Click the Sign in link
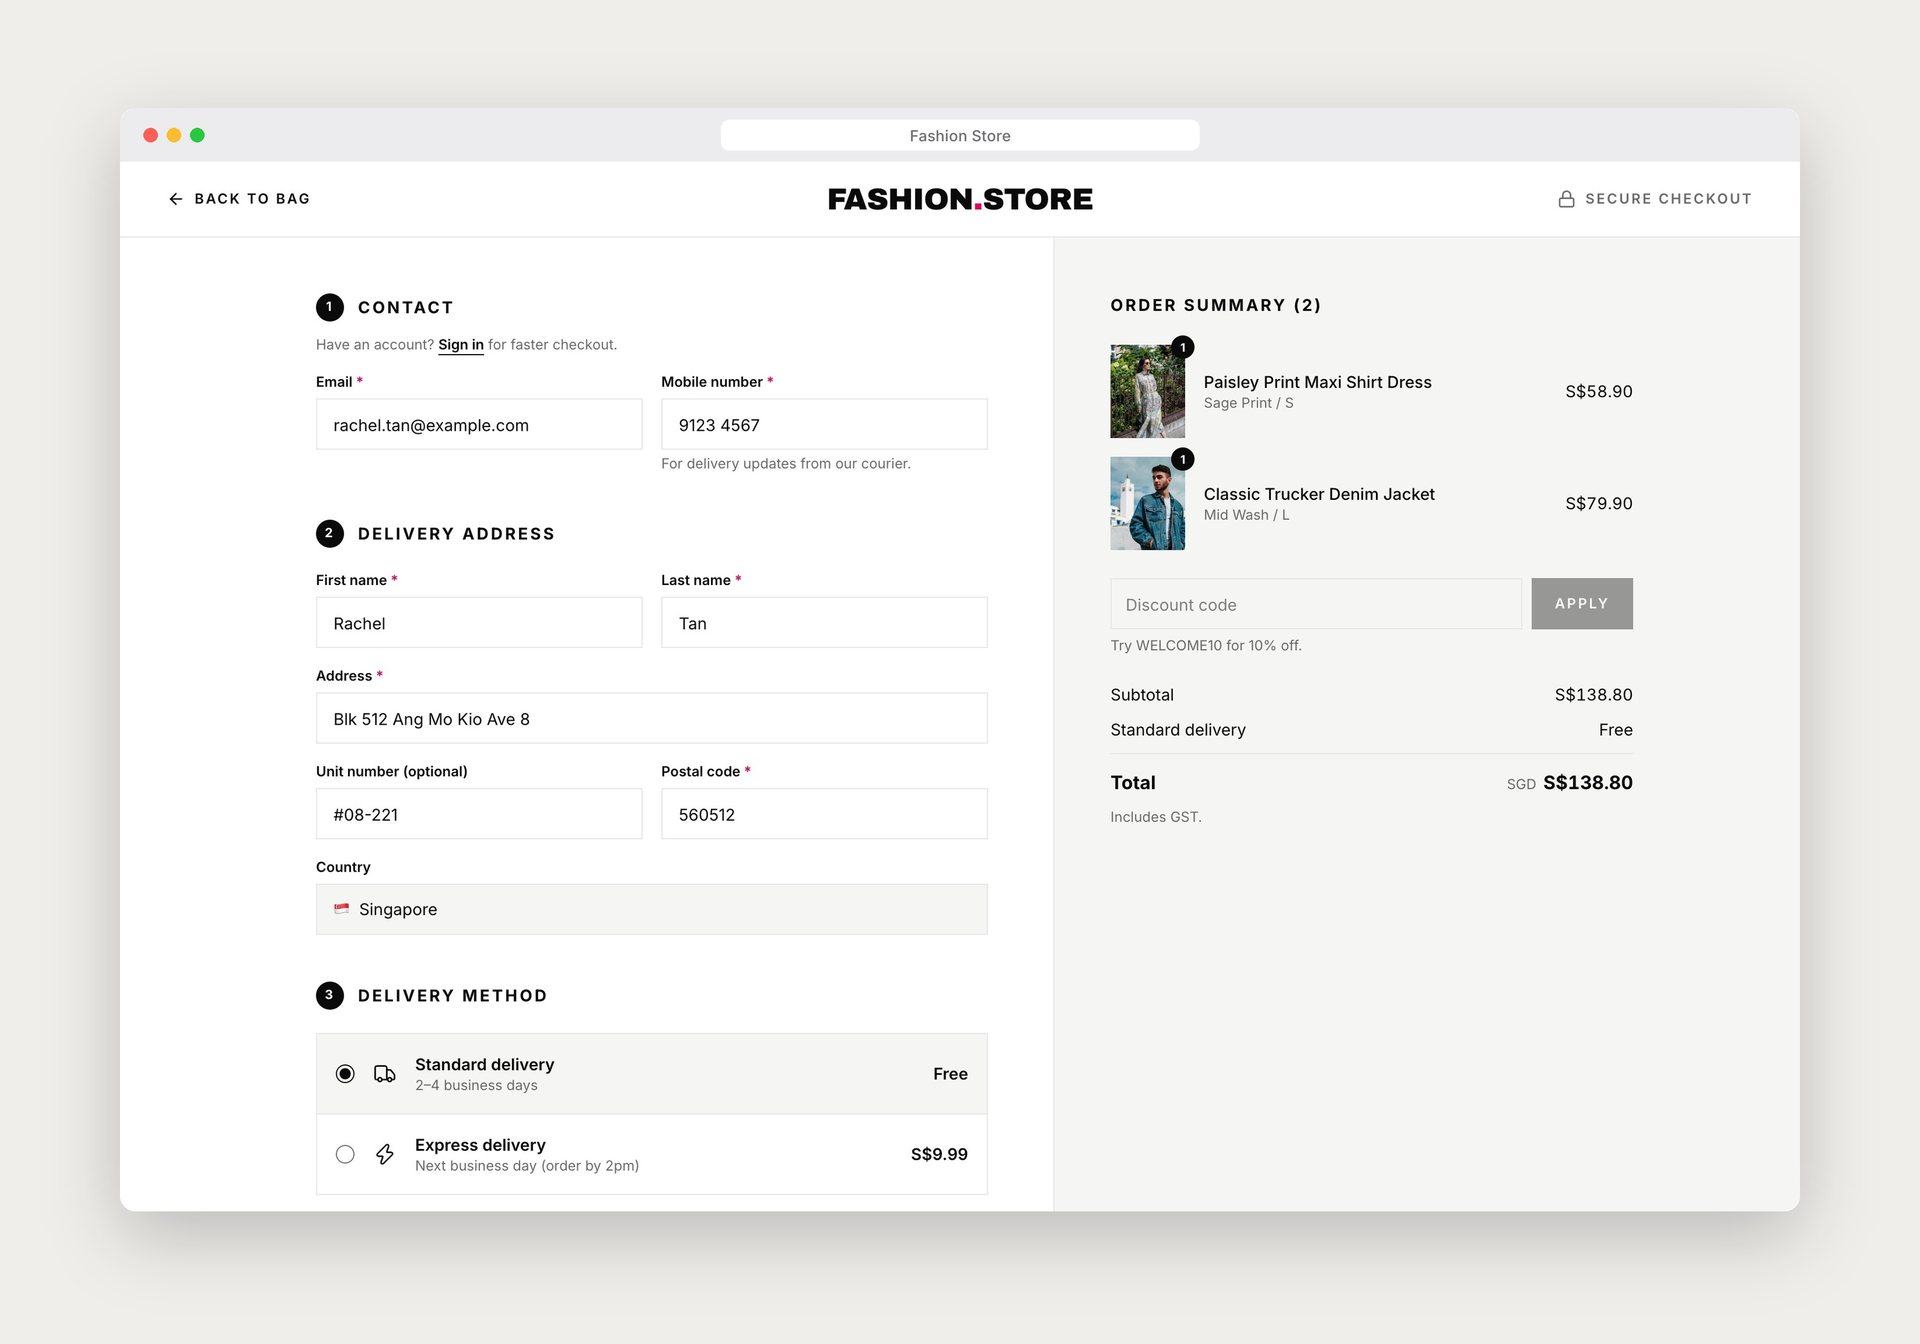1920x1344 pixels. (460, 345)
